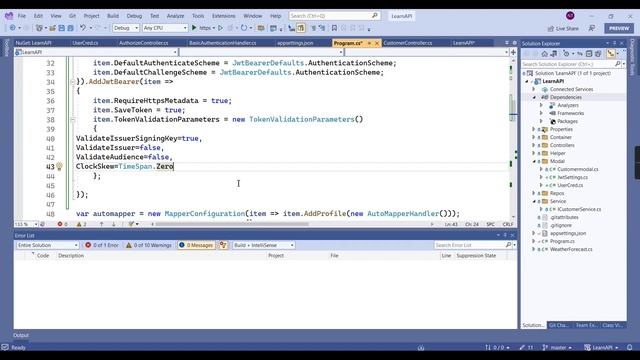Screen dimensions: 640x360
Task: Click the split editor icon above scrollbar
Action: (x=513, y=52)
